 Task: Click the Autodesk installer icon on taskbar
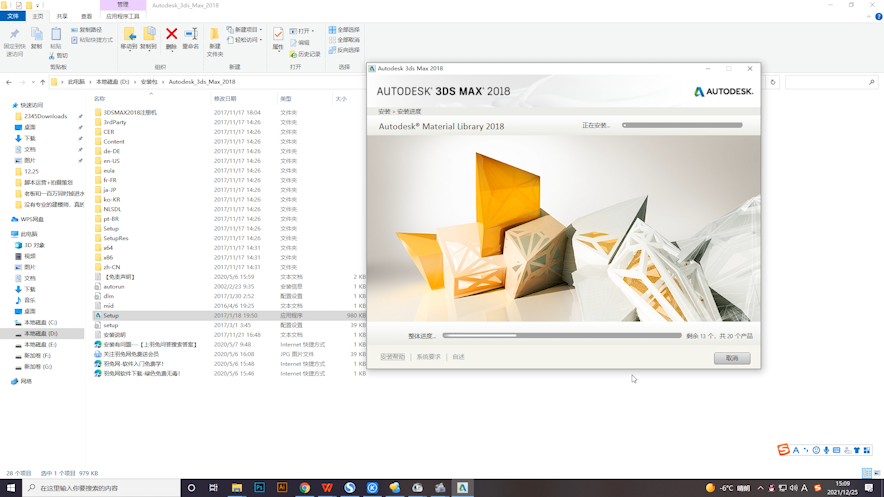click(x=462, y=487)
